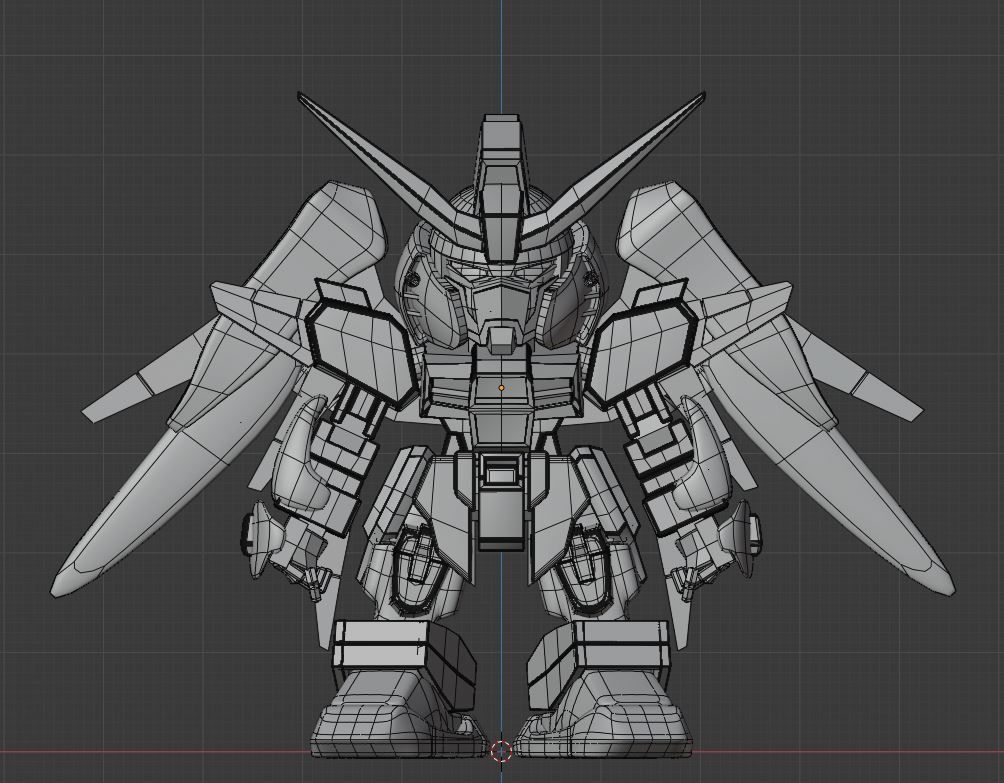Click the red-white 3D cursor between the feet
This screenshot has width=1004, height=783.
tap(501, 750)
